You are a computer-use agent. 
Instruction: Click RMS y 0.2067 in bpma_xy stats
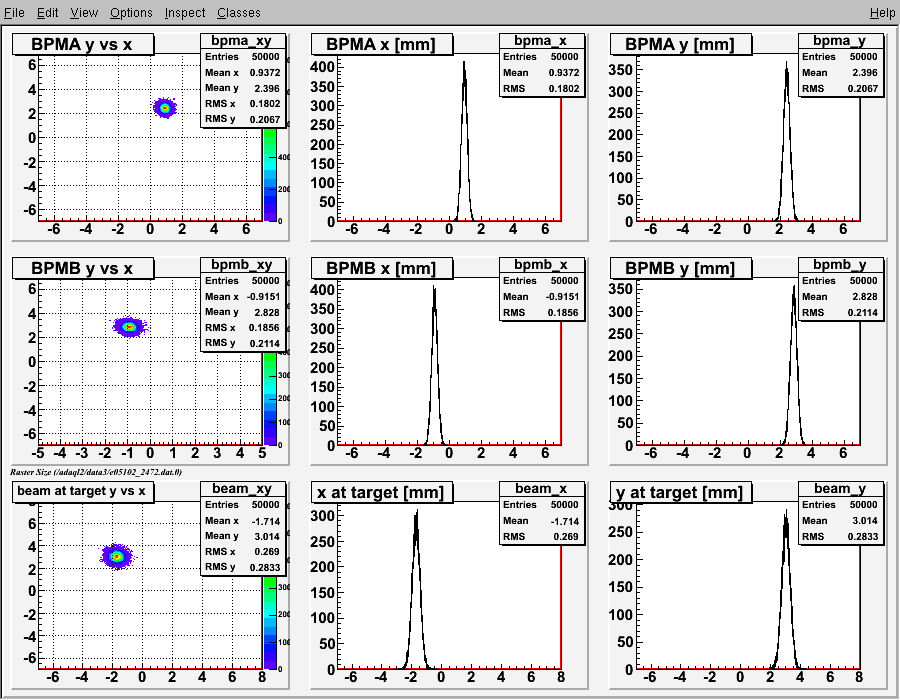(242, 119)
